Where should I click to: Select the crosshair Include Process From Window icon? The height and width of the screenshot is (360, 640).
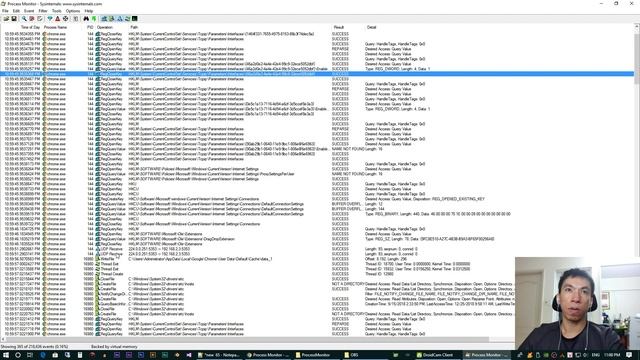tap(65, 19)
